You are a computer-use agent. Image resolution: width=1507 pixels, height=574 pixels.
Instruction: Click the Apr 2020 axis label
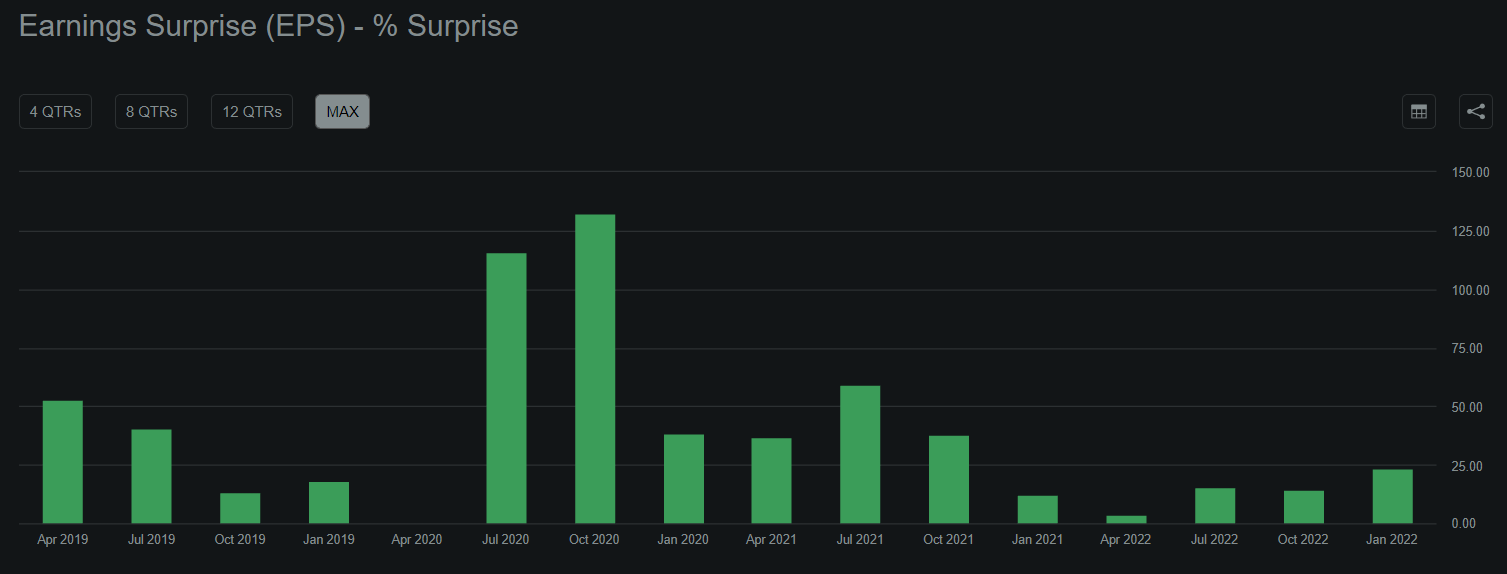tap(417, 540)
